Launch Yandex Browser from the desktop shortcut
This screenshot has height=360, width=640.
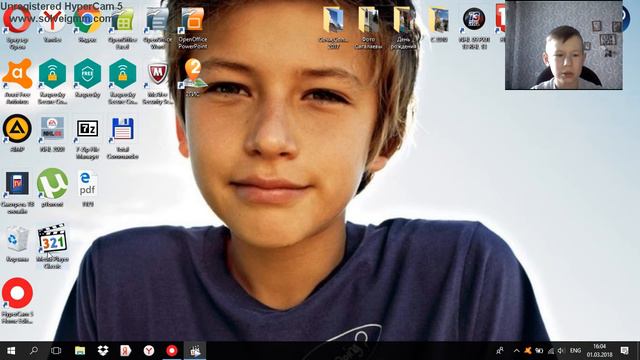[x=52, y=20]
